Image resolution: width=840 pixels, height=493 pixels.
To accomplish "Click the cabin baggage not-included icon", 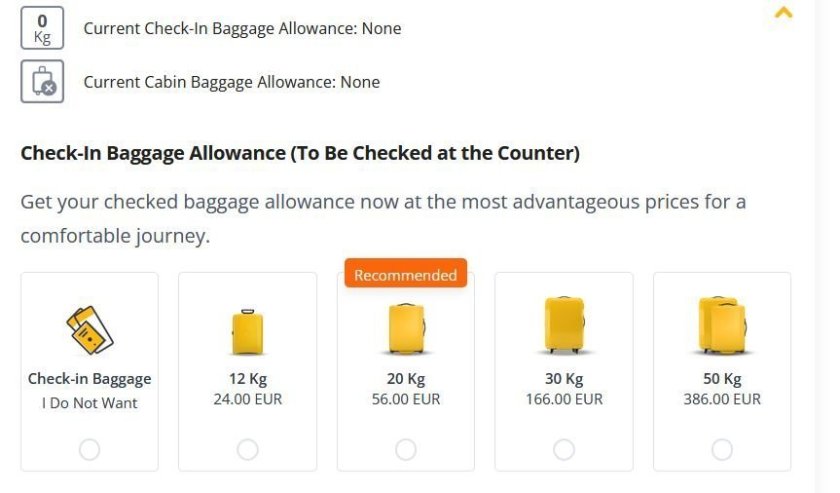I will tap(42, 82).
